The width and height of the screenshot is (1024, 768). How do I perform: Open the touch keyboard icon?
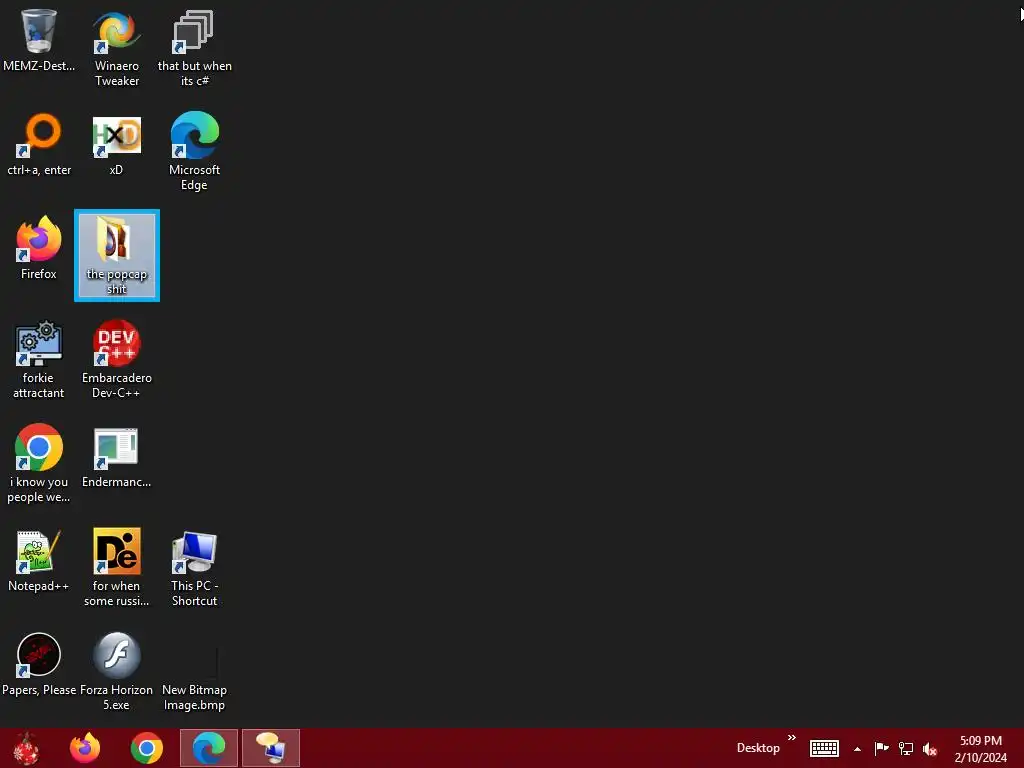(824, 748)
